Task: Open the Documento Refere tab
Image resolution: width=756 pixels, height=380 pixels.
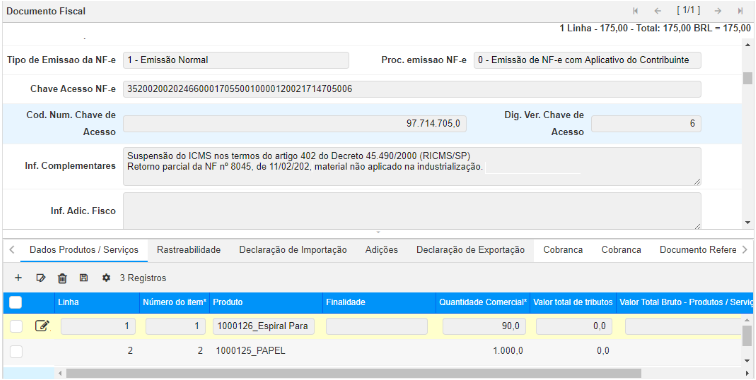Action: click(x=698, y=250)
